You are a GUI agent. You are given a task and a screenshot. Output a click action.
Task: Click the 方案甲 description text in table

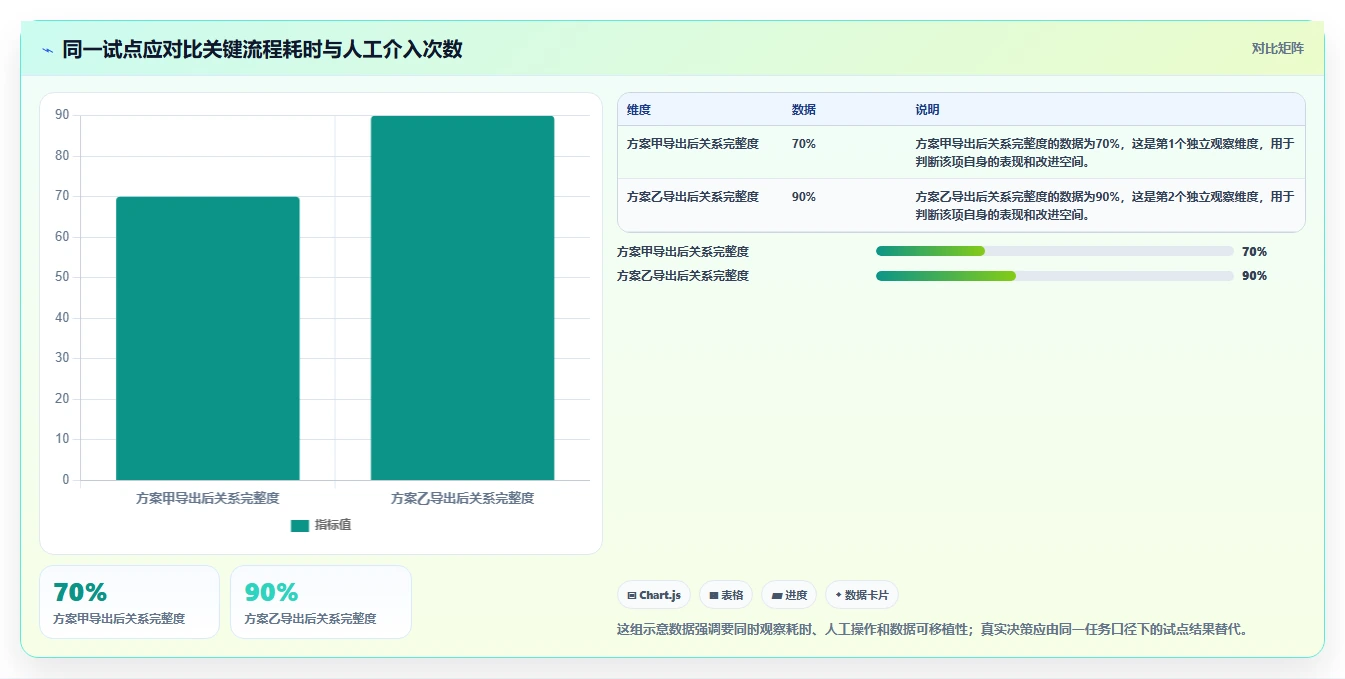point(1105,152)
